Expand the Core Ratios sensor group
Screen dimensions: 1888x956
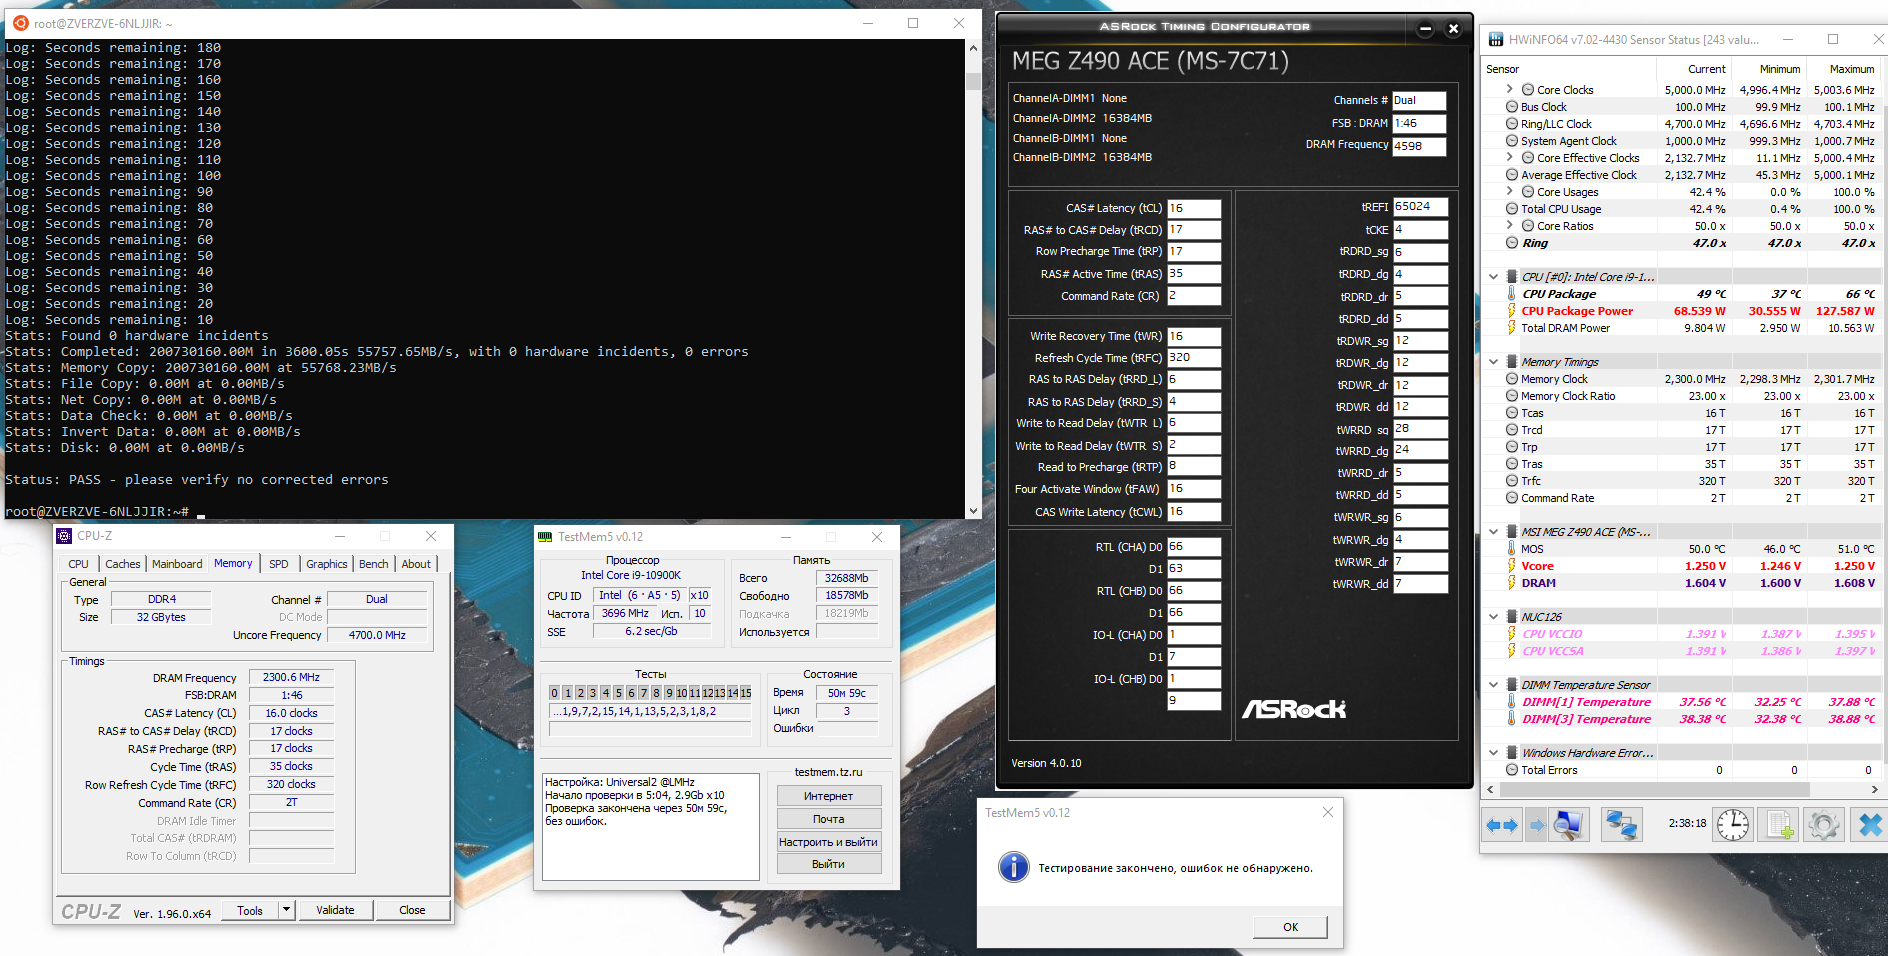pos(1510,226)
